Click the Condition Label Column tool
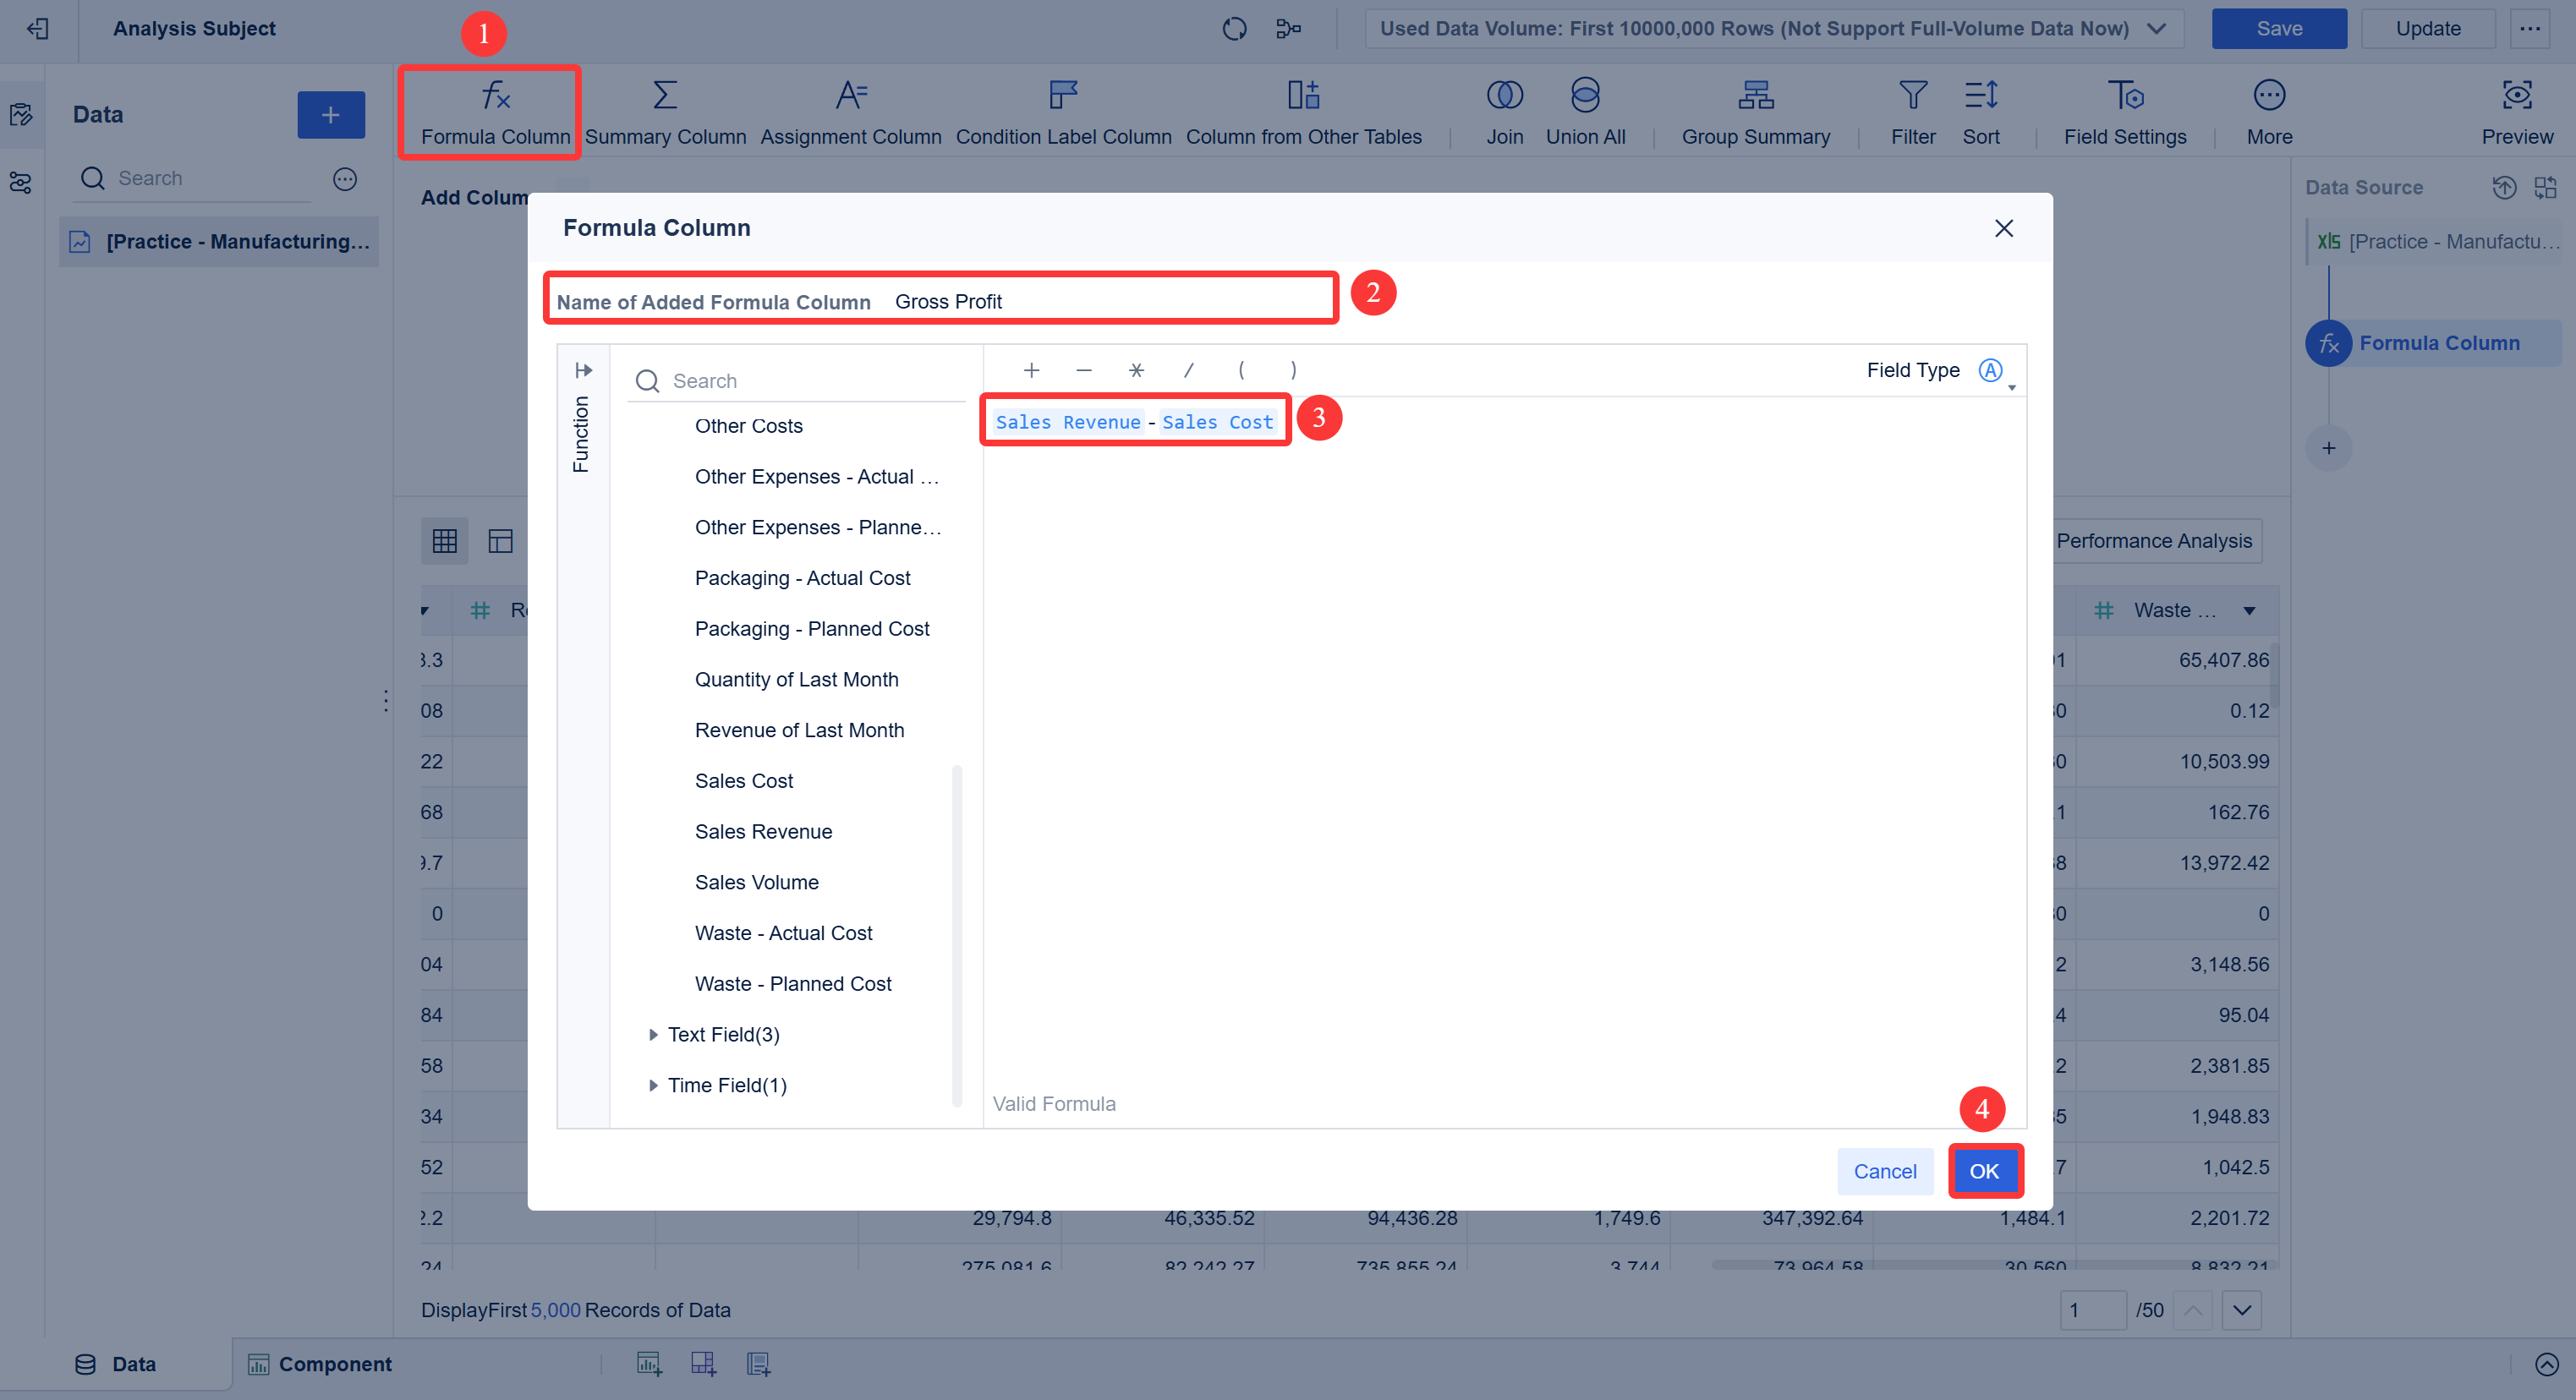This screenshot has width=2576, height=1400. (x=1063, y=110)
